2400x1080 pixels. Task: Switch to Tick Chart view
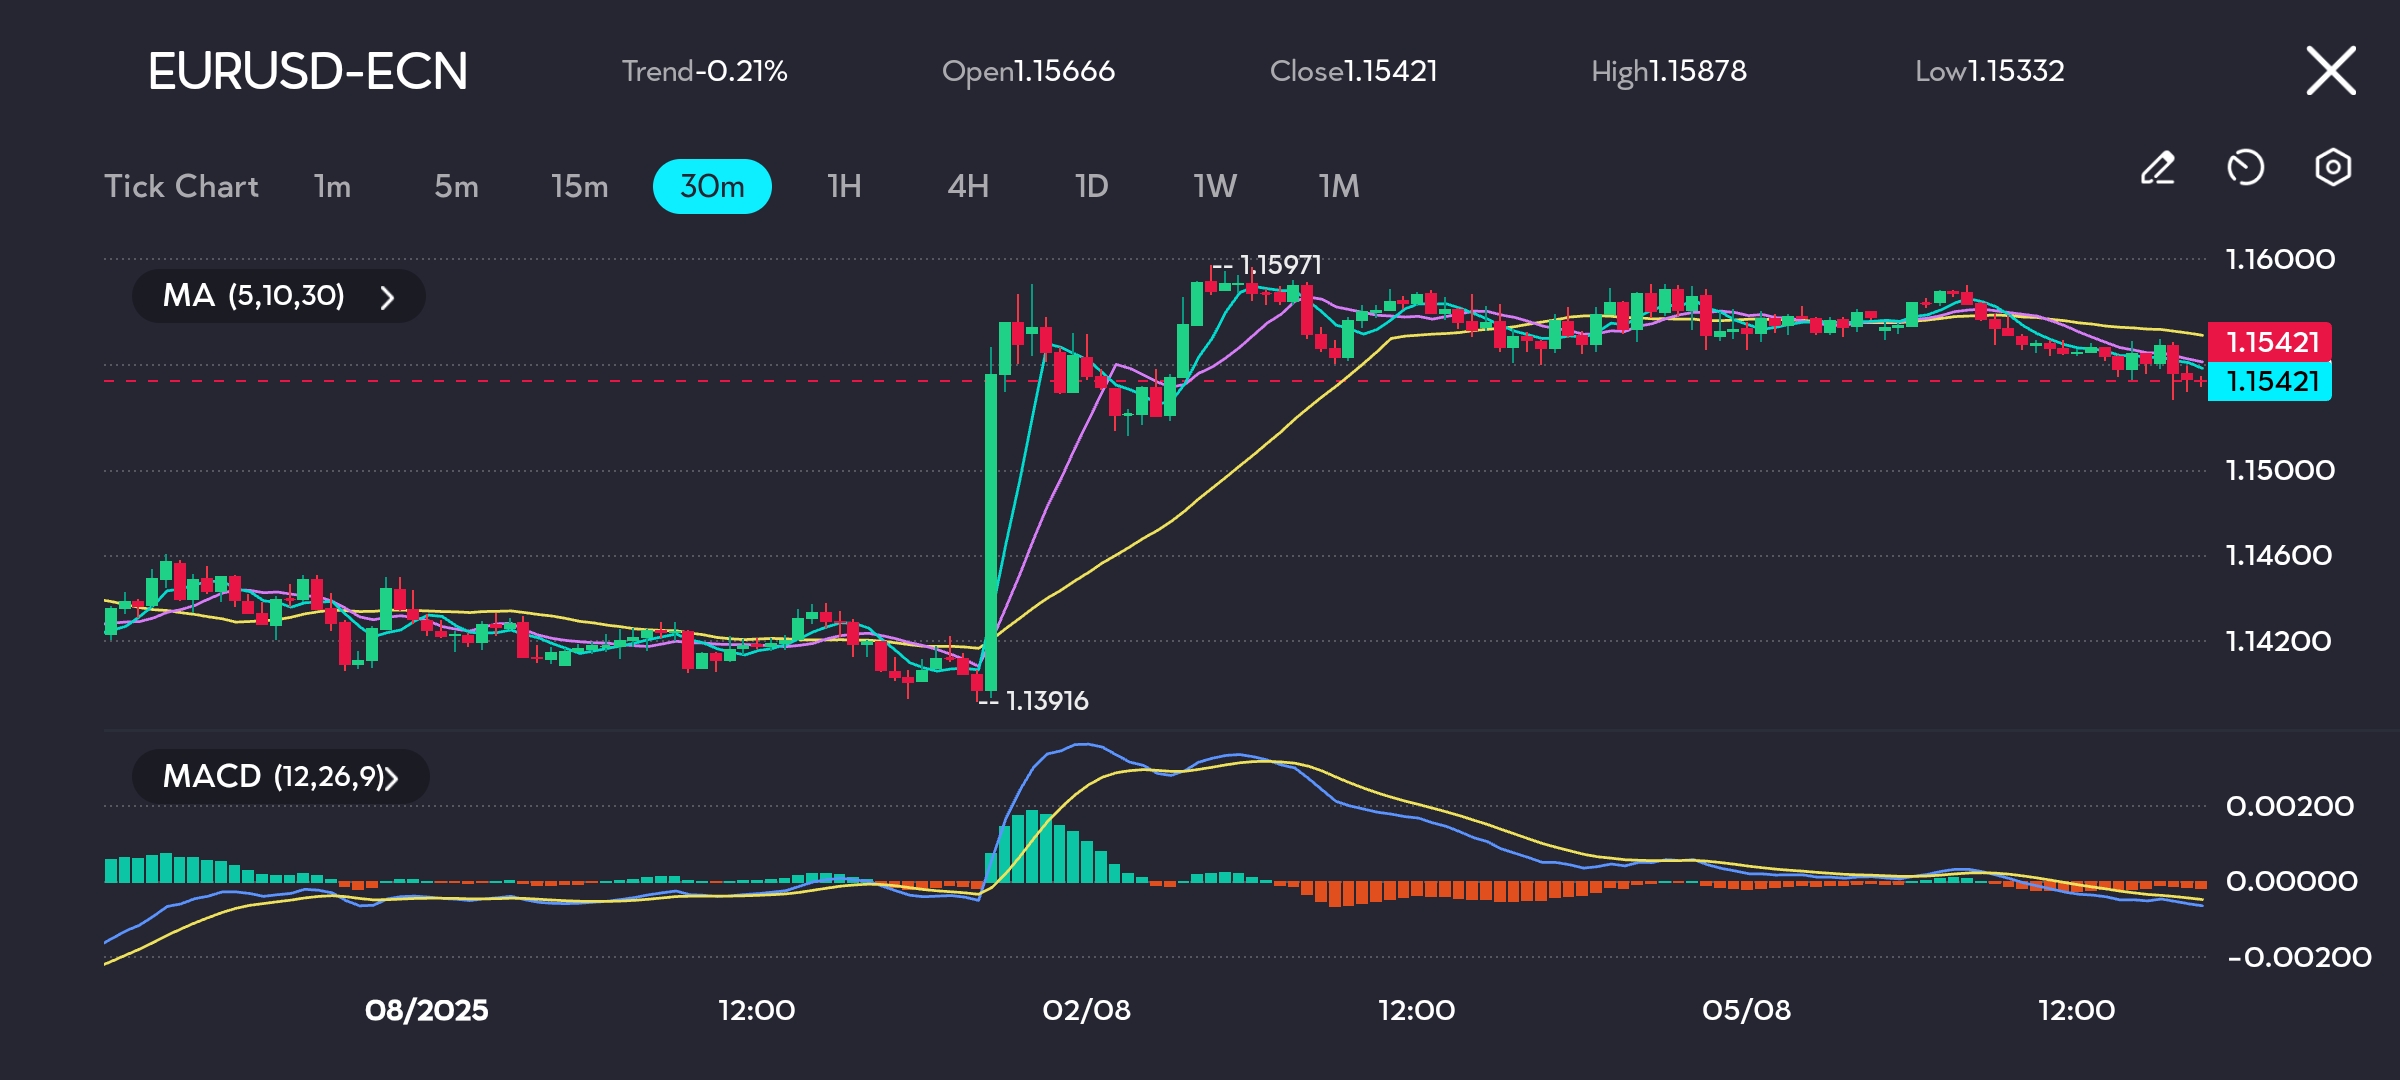(x=181, y=186)
